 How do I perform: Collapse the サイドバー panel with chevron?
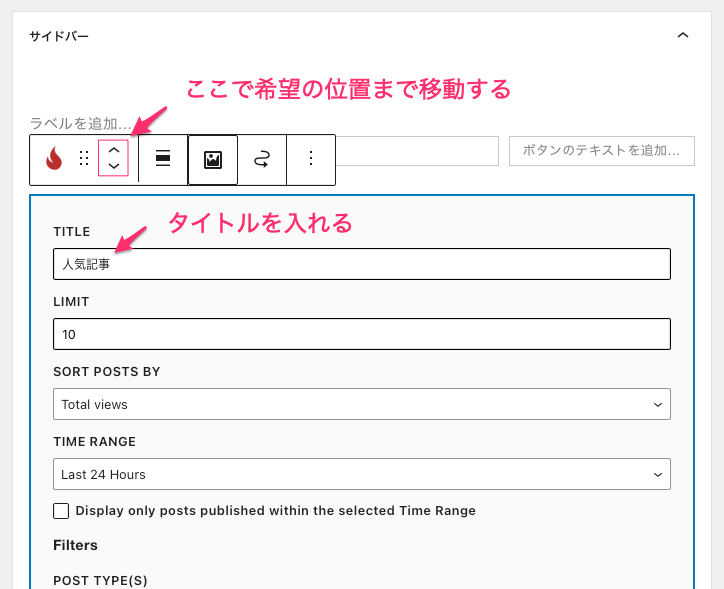tap(683, 36)
